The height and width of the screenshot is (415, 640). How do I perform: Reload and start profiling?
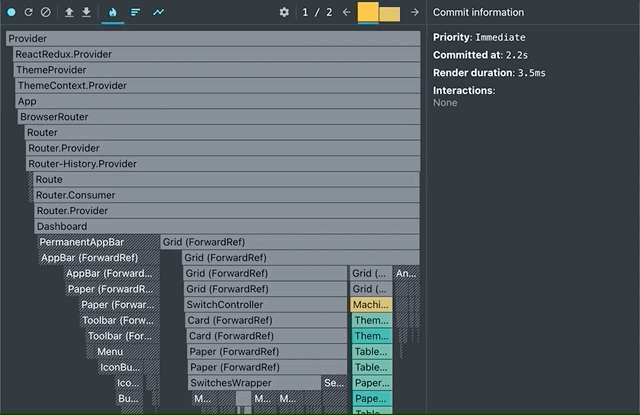tap(28, 12)
